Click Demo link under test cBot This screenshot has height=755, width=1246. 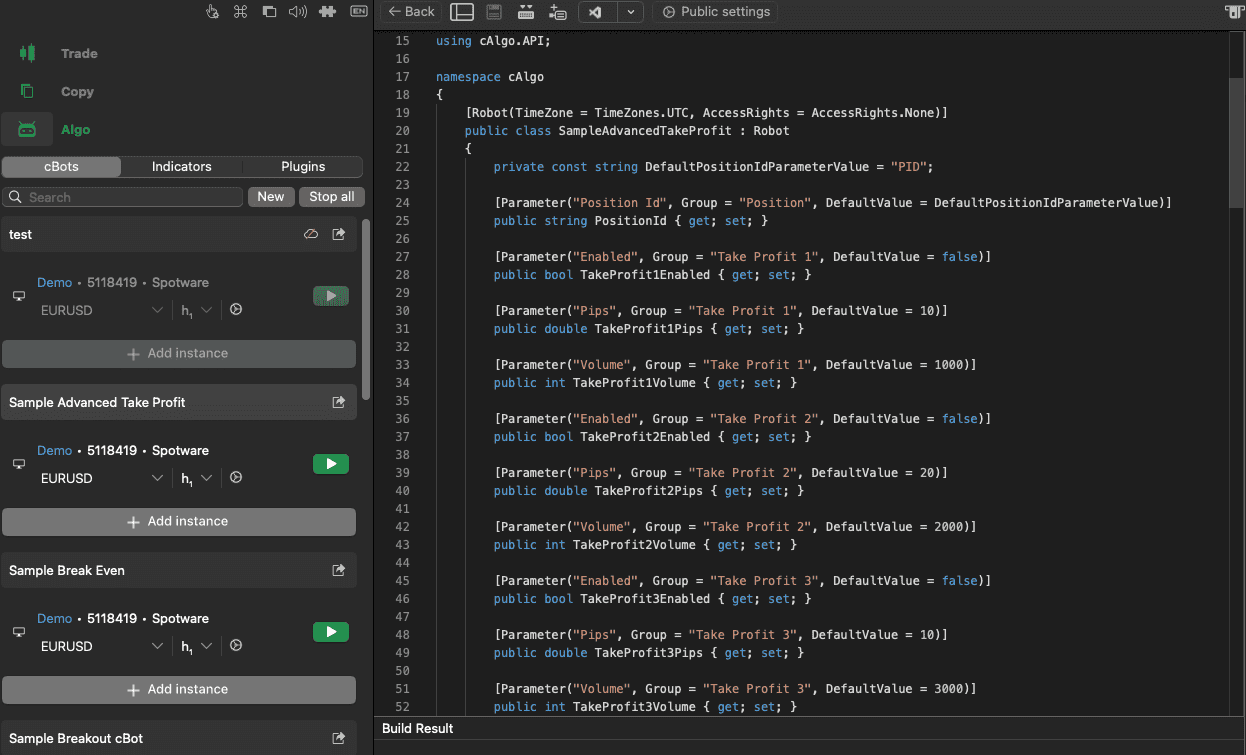point(55,283)
